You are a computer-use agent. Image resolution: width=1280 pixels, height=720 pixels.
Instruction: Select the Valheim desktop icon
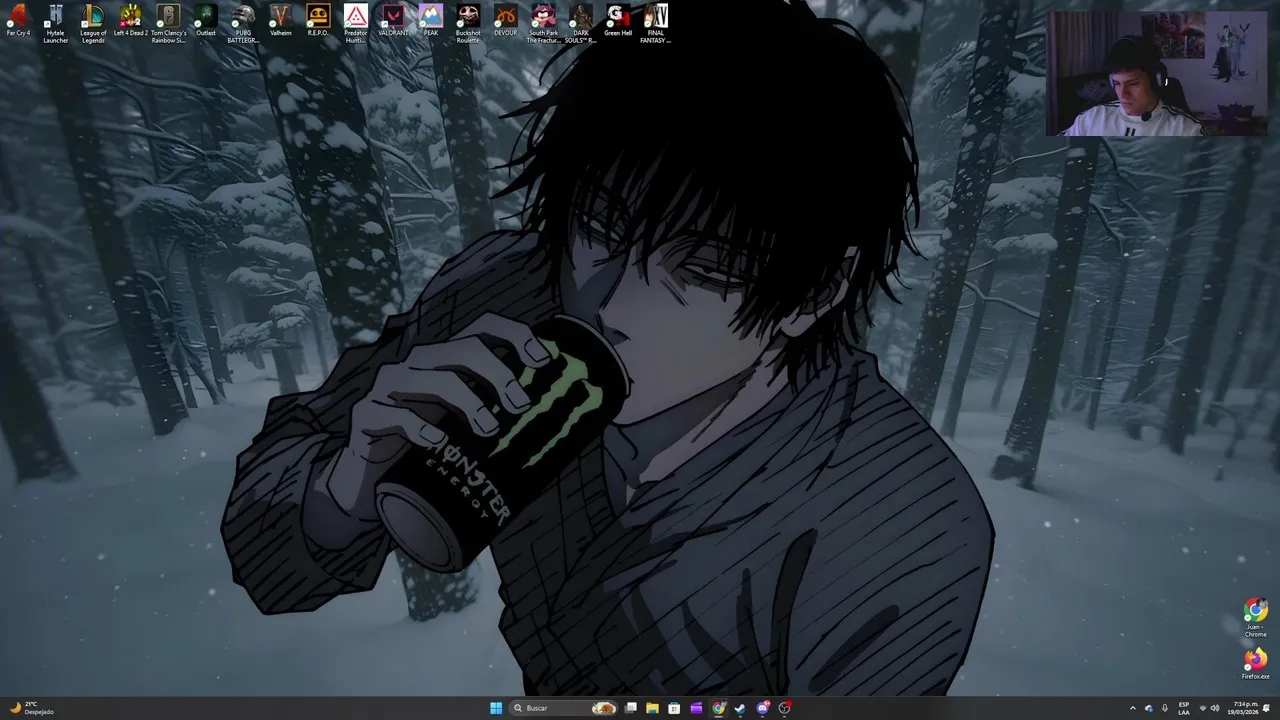click(280, 20)
